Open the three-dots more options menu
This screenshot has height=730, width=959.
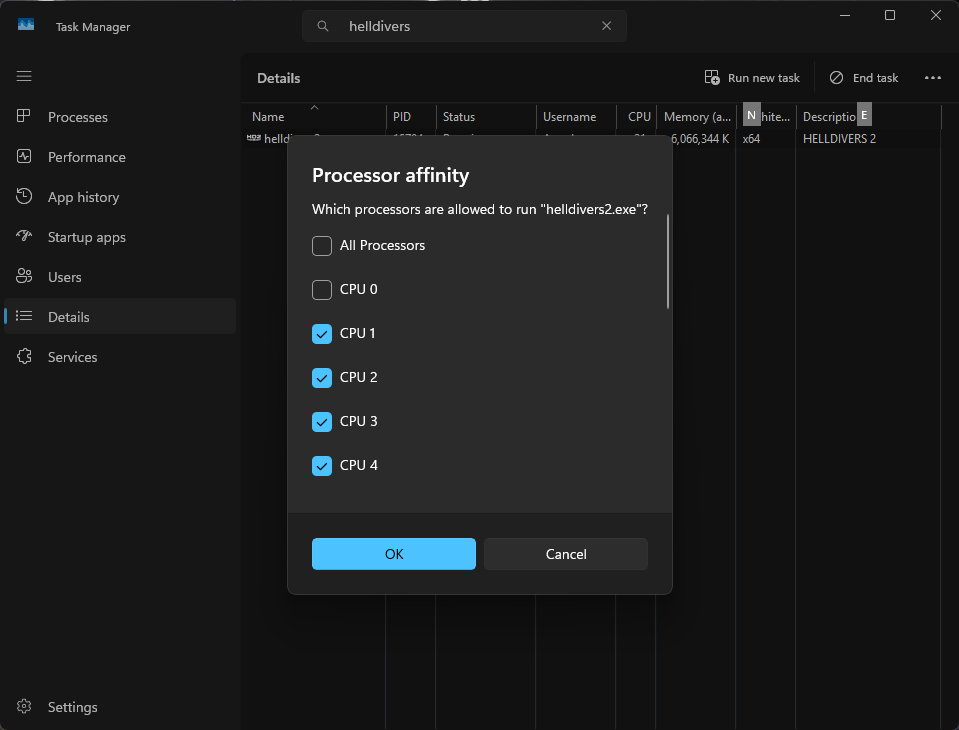click(933, 78)
